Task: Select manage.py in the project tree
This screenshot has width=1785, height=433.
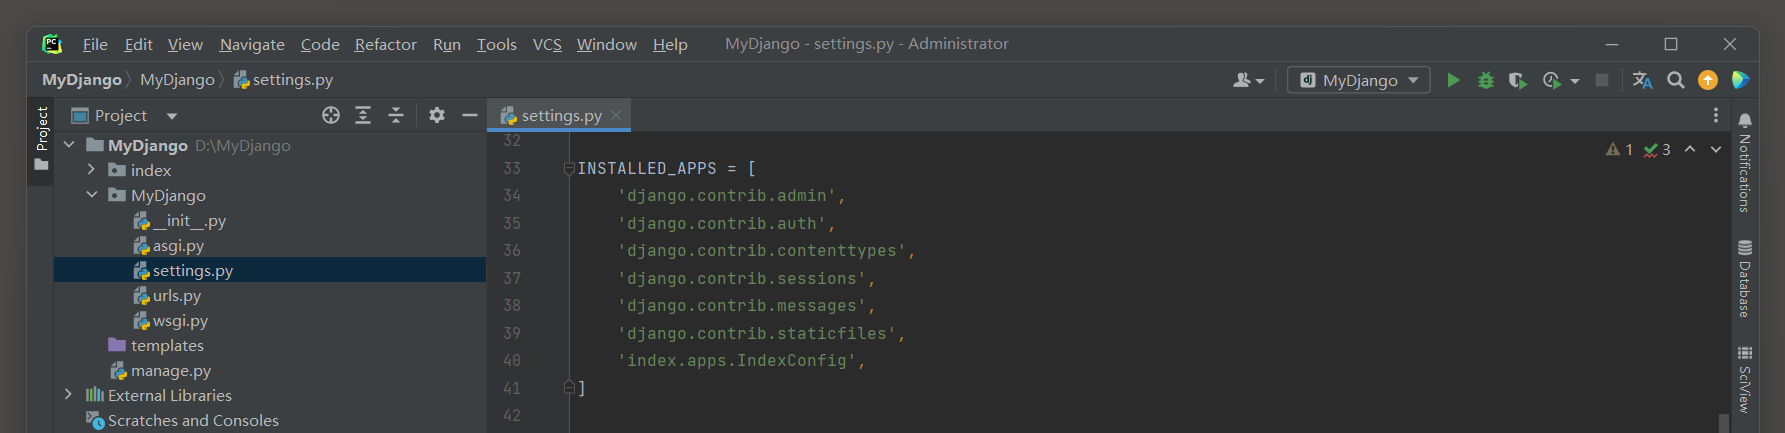Action: pyautogui.click(x=161, y=370)
